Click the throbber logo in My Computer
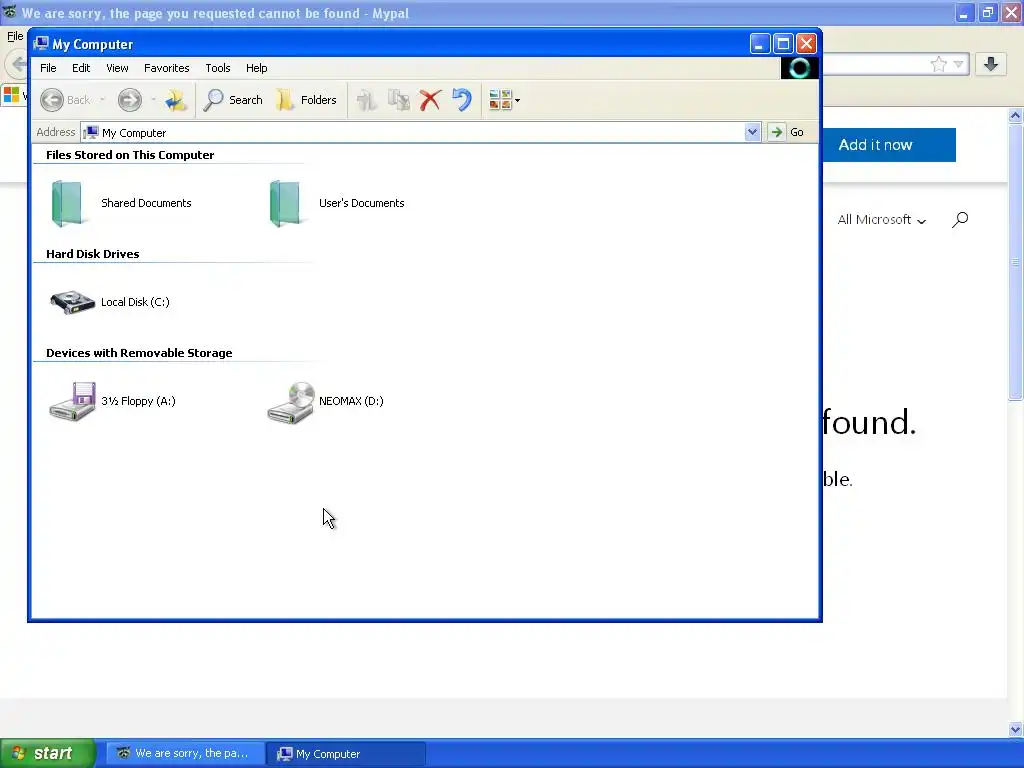 coord(799,68)
